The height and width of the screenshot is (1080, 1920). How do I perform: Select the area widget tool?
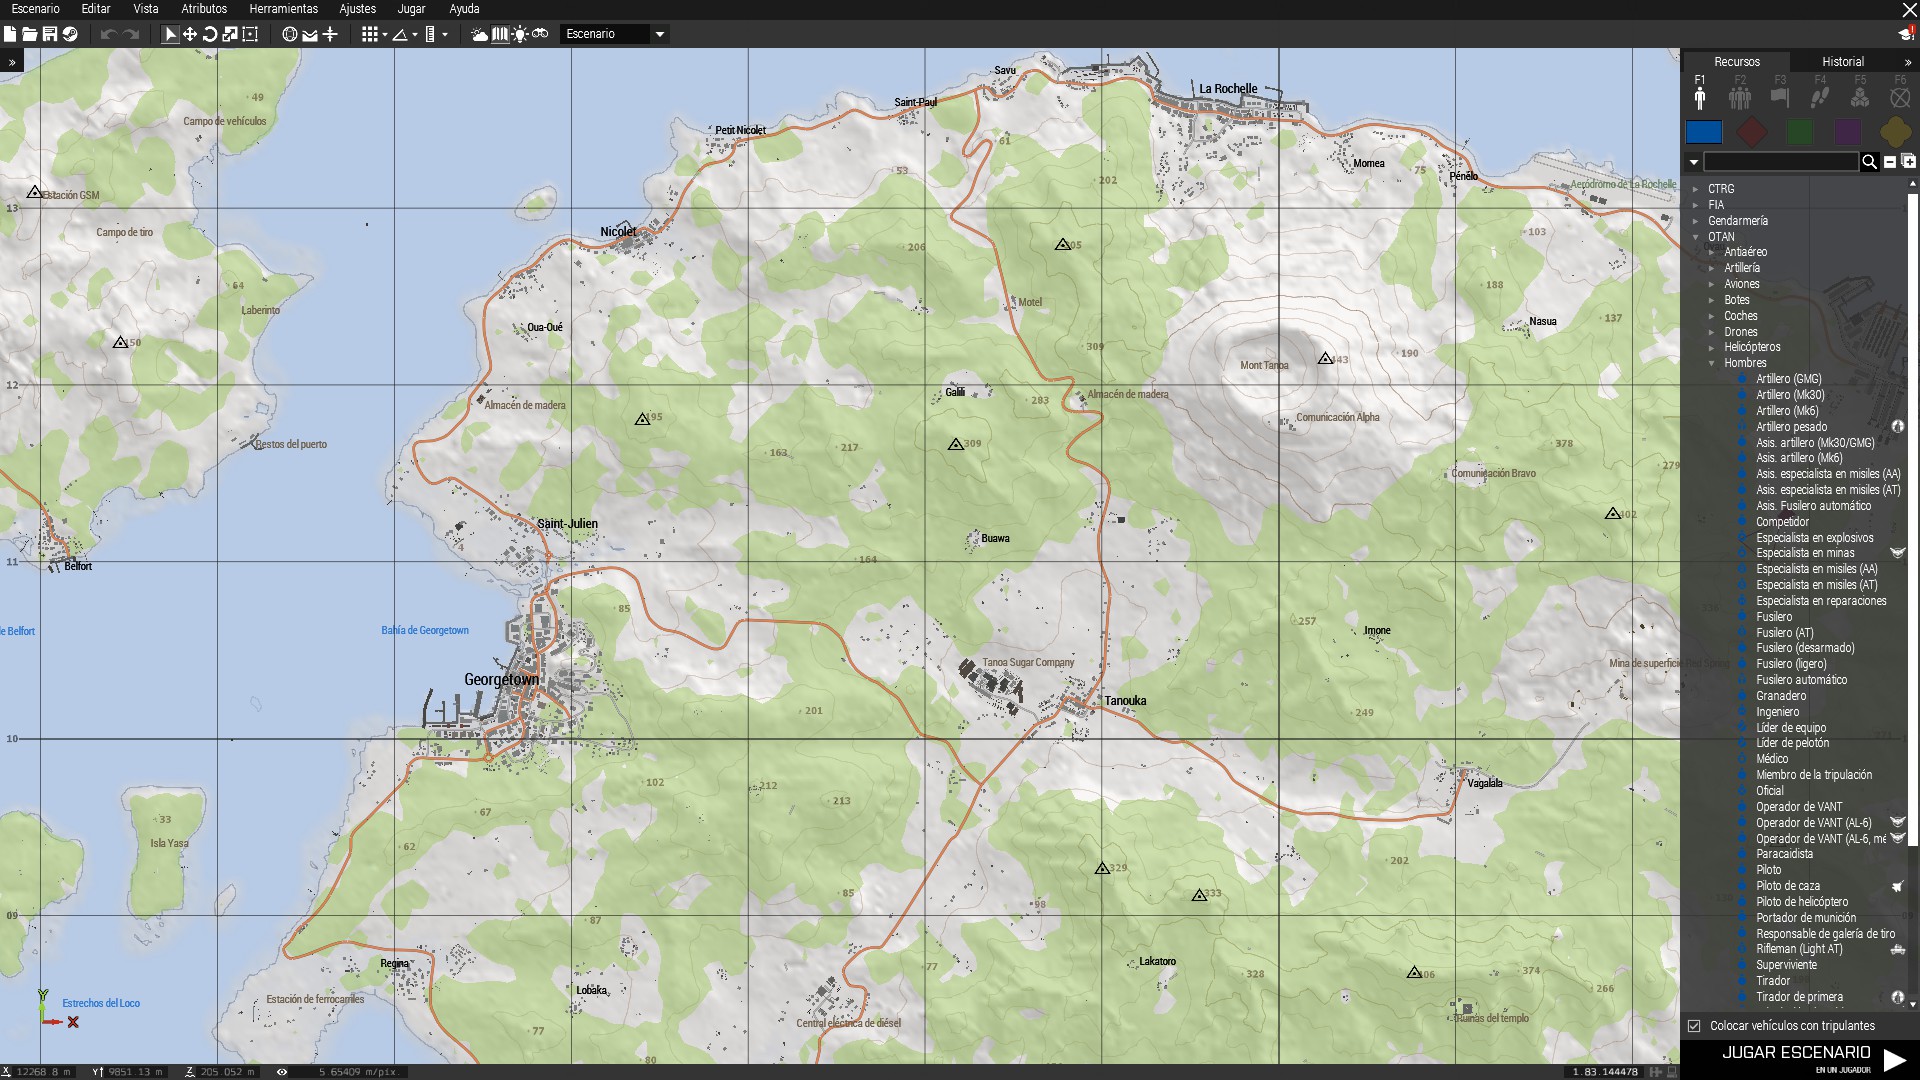[250, 34]
